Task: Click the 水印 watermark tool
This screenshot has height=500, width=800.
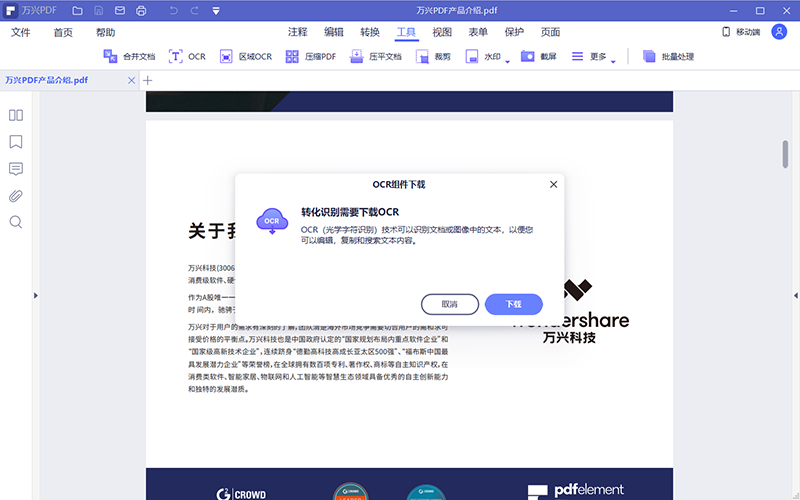Action: point(483,56)
